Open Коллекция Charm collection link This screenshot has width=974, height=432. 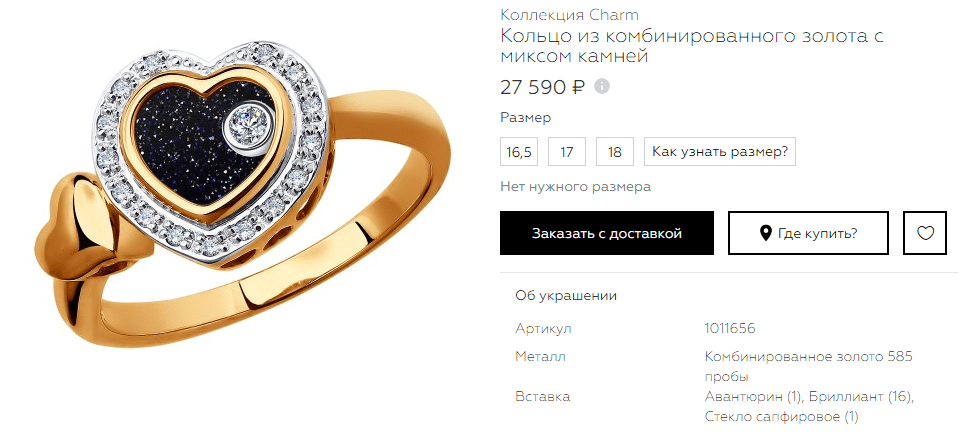(x=569, y=14)
